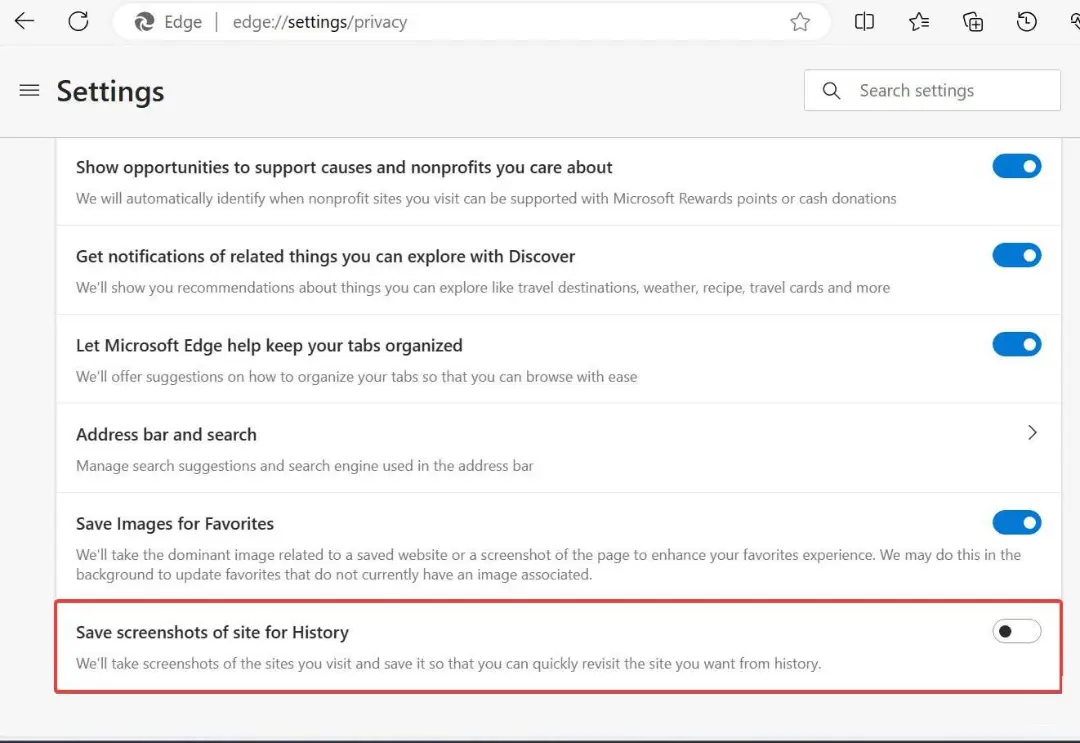This screenshot has width=1080, height=743.
Task: Expand Address bar and search chevron
Action: [1032, 432]
